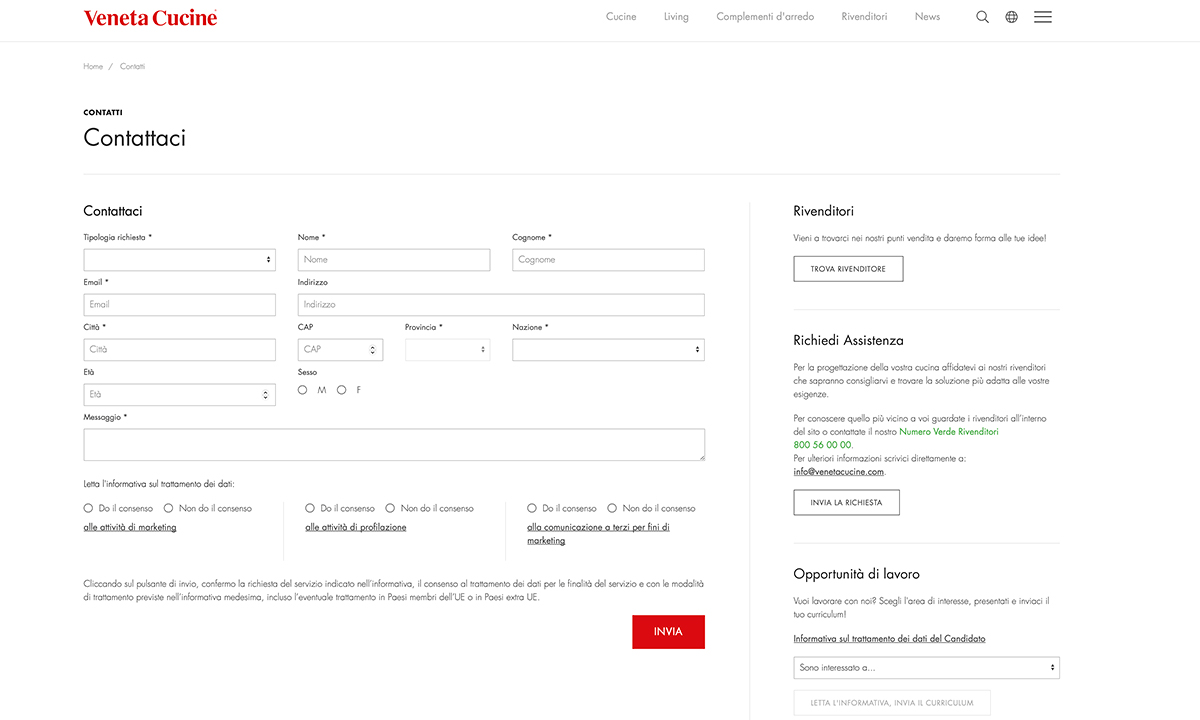Open the alle attività di marketing link
Viewport: 1200px width, 720px height.
tap(130, 527)
